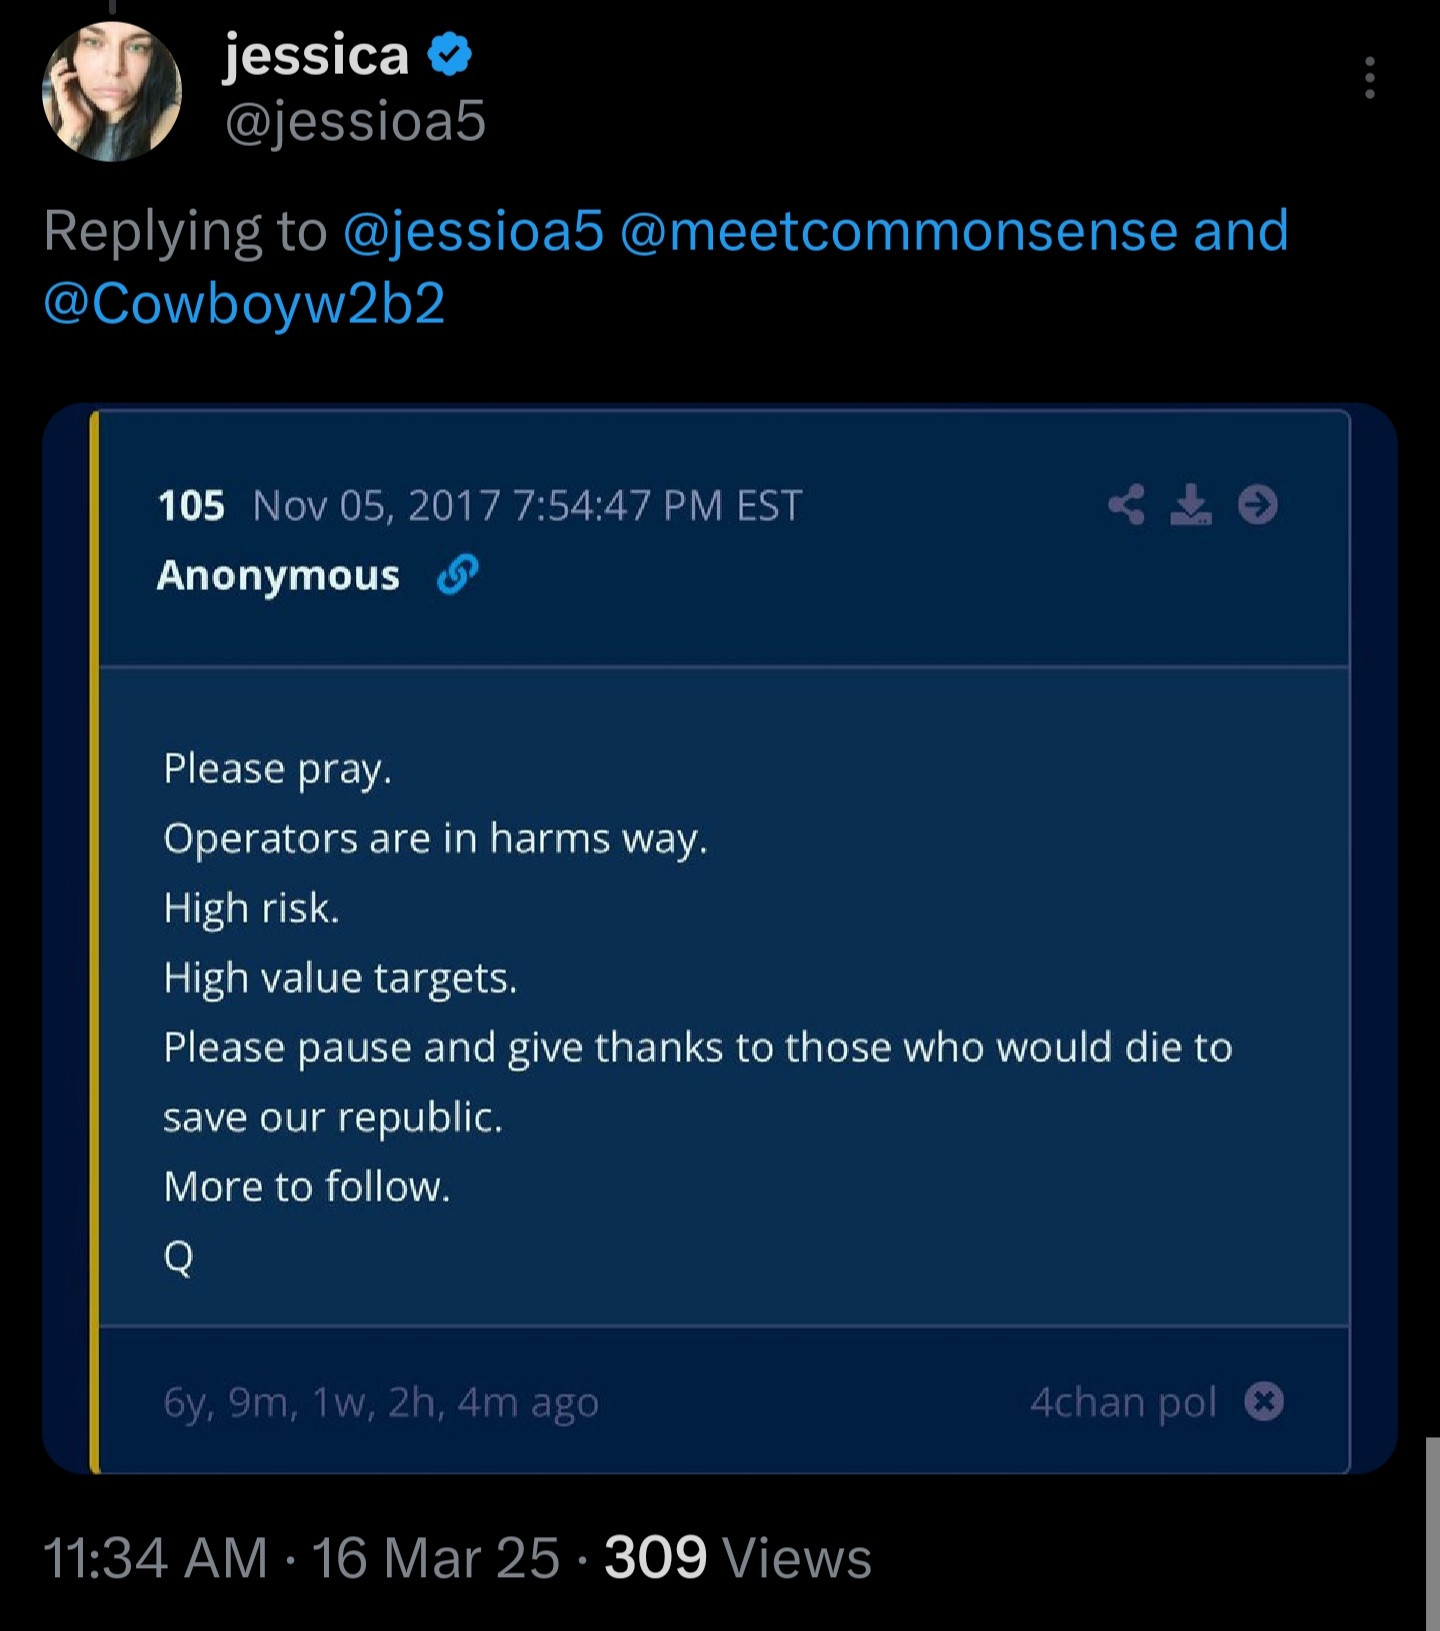This screenshot has height=1631, width=1440.
Task: Click the circled X icon near 4chan pol
Action: [x=1264, y=1401]
